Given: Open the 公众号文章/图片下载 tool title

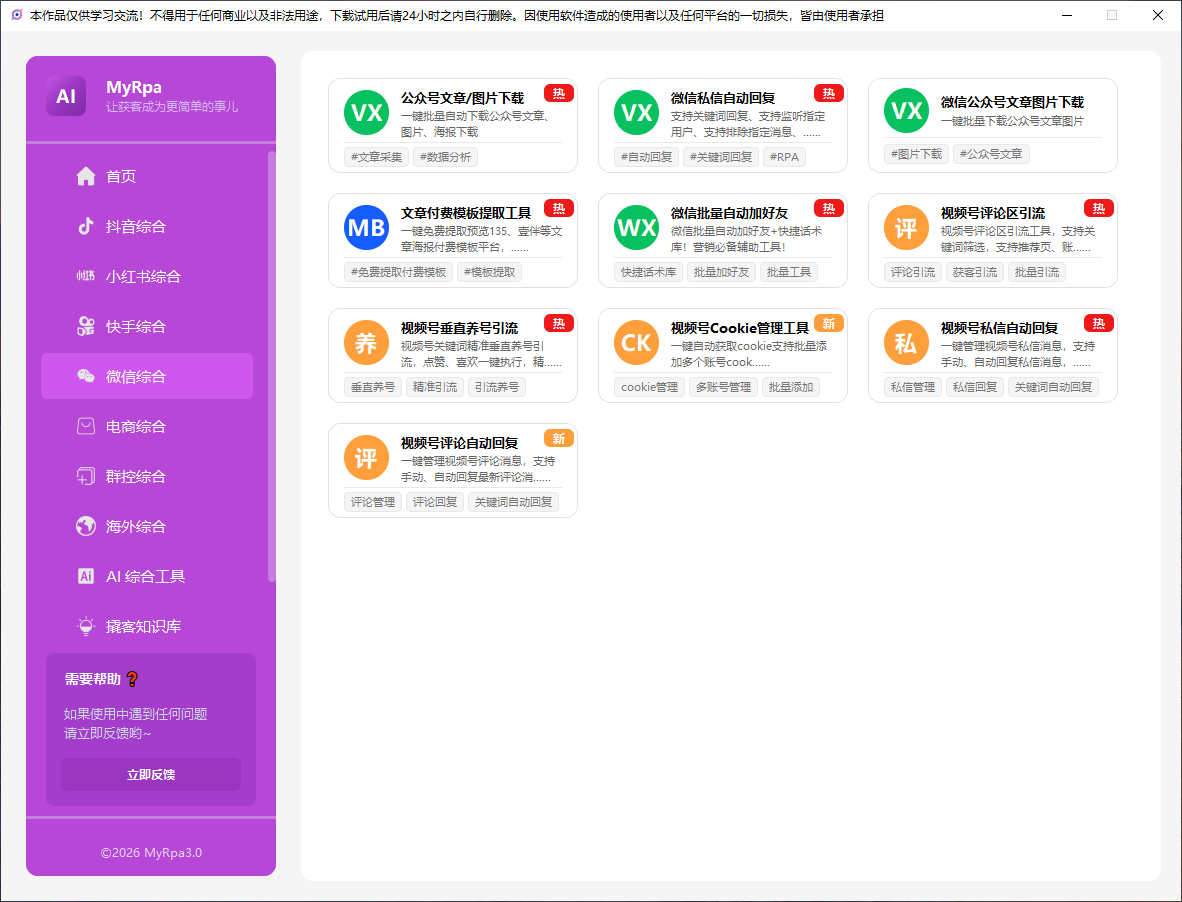Looking at the screenshot, I should click(462, 98).
